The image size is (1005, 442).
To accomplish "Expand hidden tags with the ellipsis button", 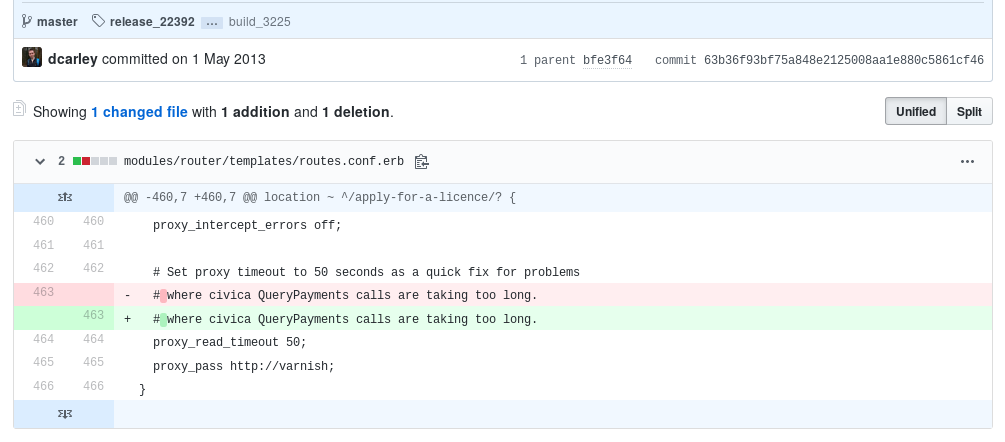I will [212, 22].
